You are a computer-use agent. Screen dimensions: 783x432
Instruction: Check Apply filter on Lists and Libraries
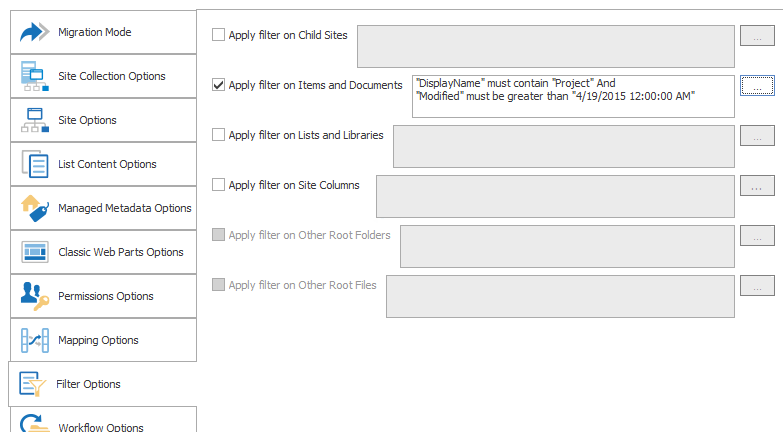[x=219, y=135]
